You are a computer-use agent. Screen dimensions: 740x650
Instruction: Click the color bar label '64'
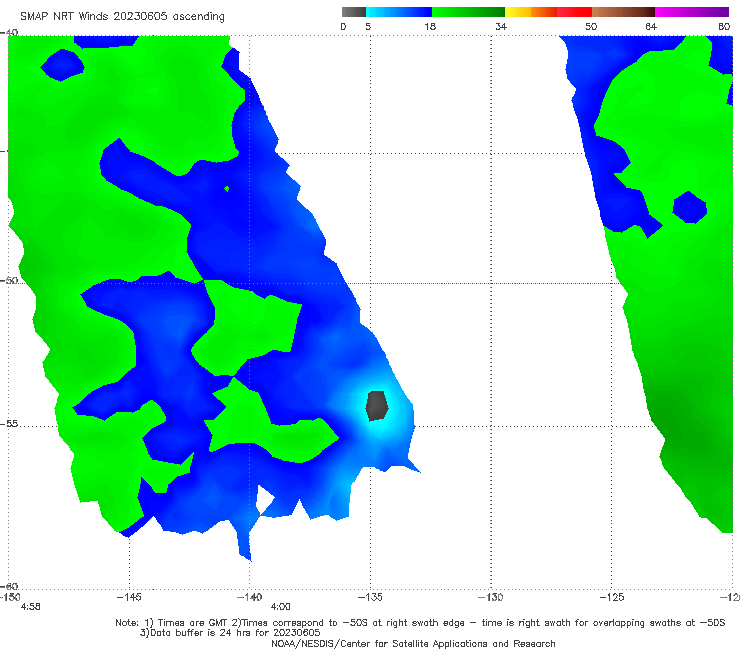(651, 27)
